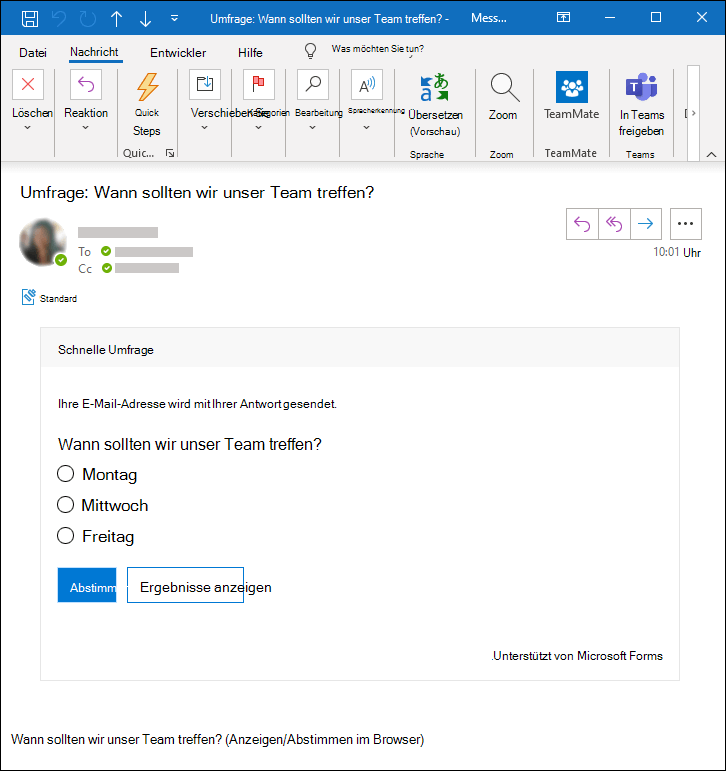Click the Standard sensitivity label icon
This screenshot has width=726, height=771.
pos(29,297)
